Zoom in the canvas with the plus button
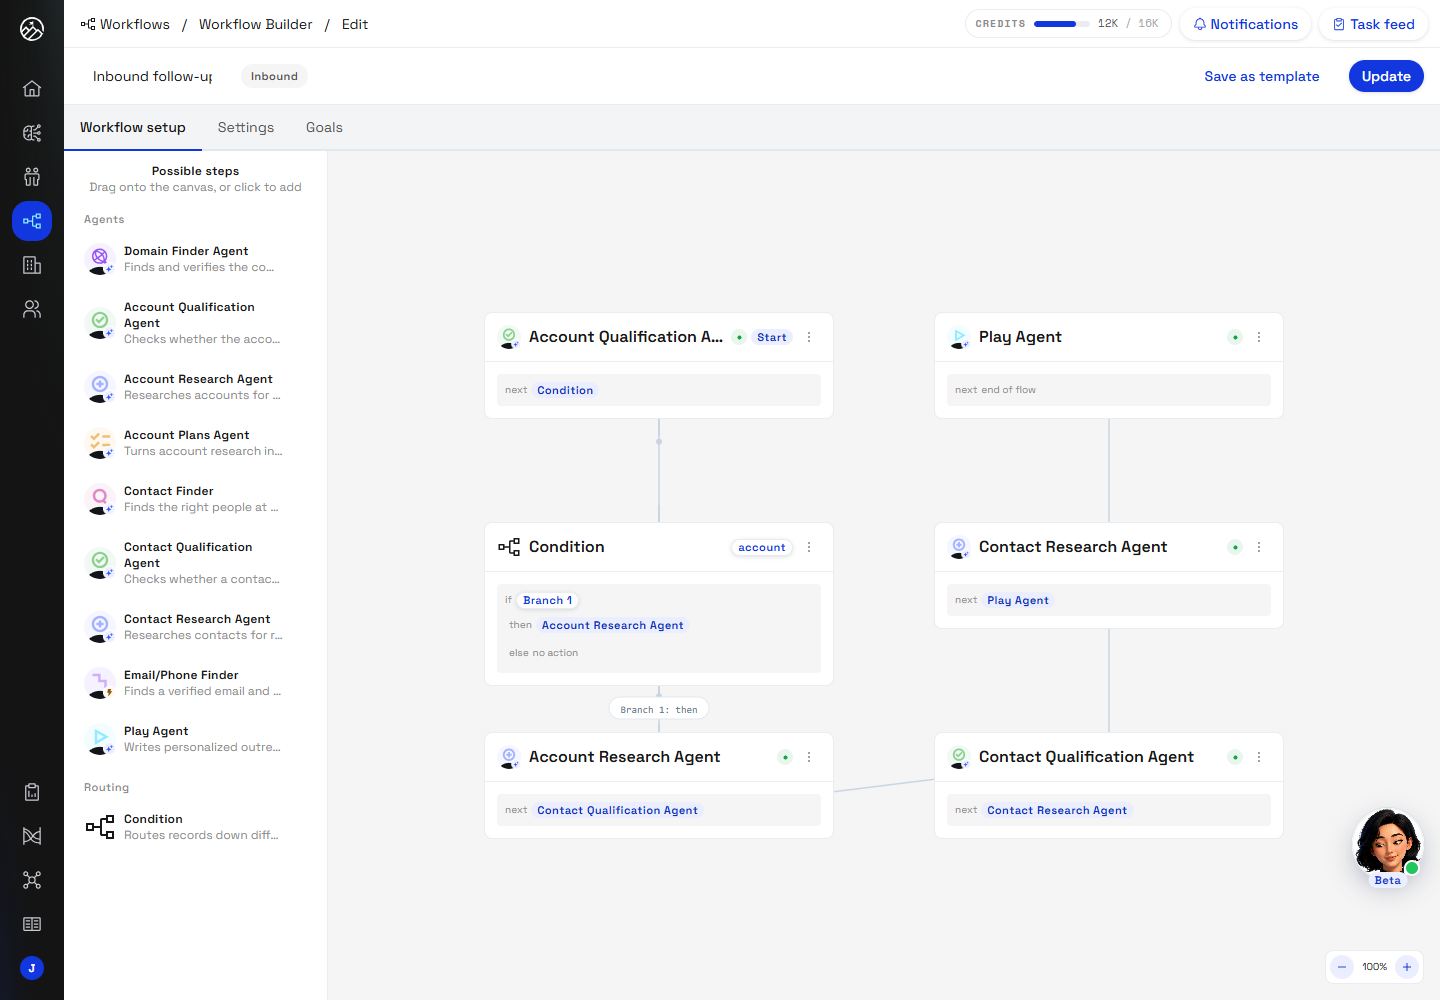Image resolution: width=1440 pixels, height=1000 pixels. (x=1407, y=967)
